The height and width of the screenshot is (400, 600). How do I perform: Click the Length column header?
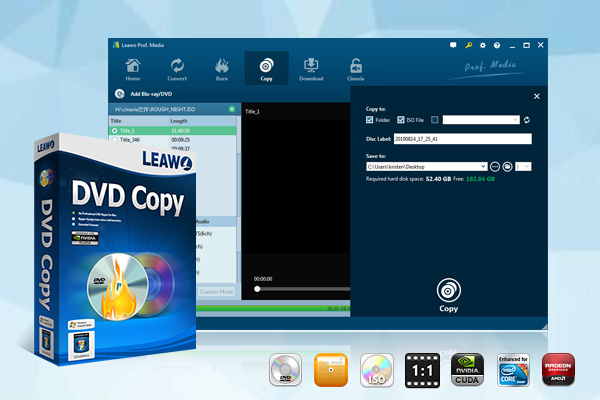point(179,121)
